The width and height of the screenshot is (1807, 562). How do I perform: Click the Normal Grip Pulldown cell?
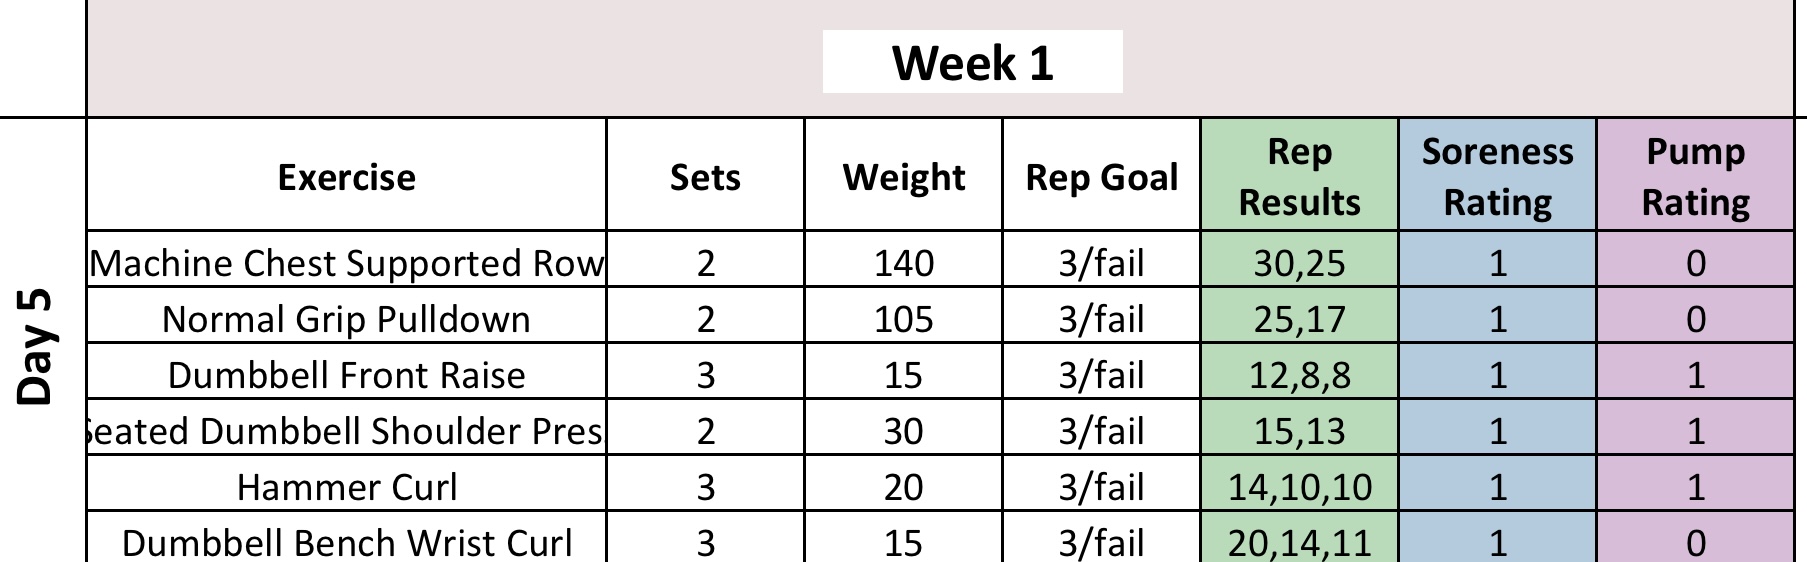point(346,319)
